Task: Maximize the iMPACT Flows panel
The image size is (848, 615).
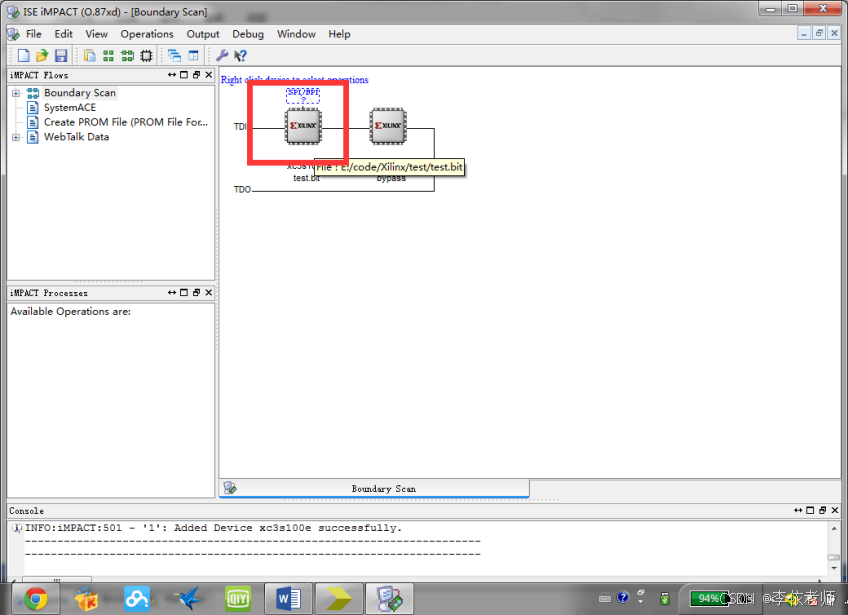Action: pyautogui.click(x=184, y=75)
